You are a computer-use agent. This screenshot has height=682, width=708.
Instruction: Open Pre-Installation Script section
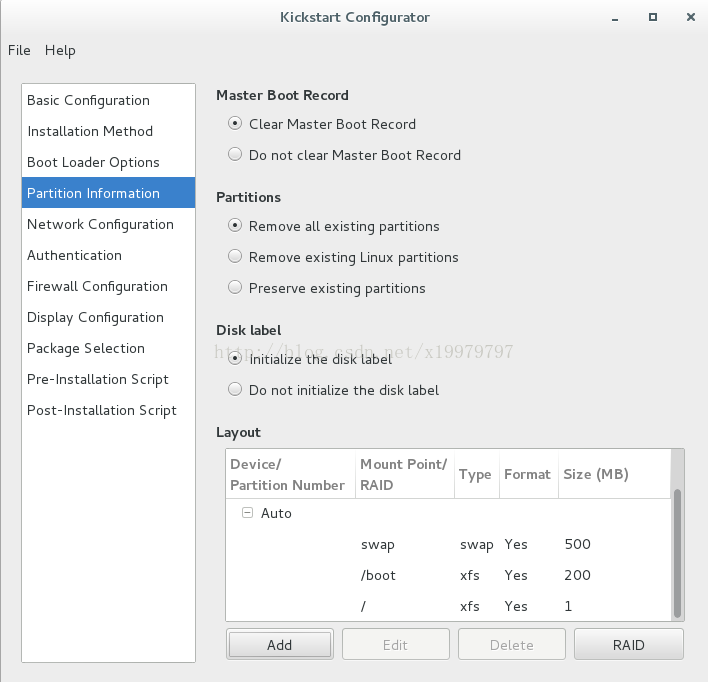pyautogui.click(x=108, y=379)
